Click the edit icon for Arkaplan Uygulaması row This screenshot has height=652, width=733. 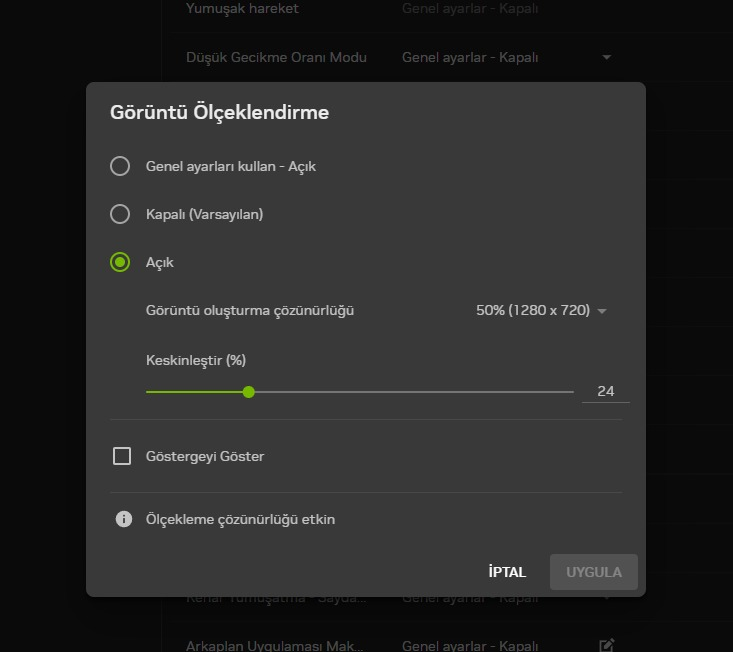tap(607, 645)
